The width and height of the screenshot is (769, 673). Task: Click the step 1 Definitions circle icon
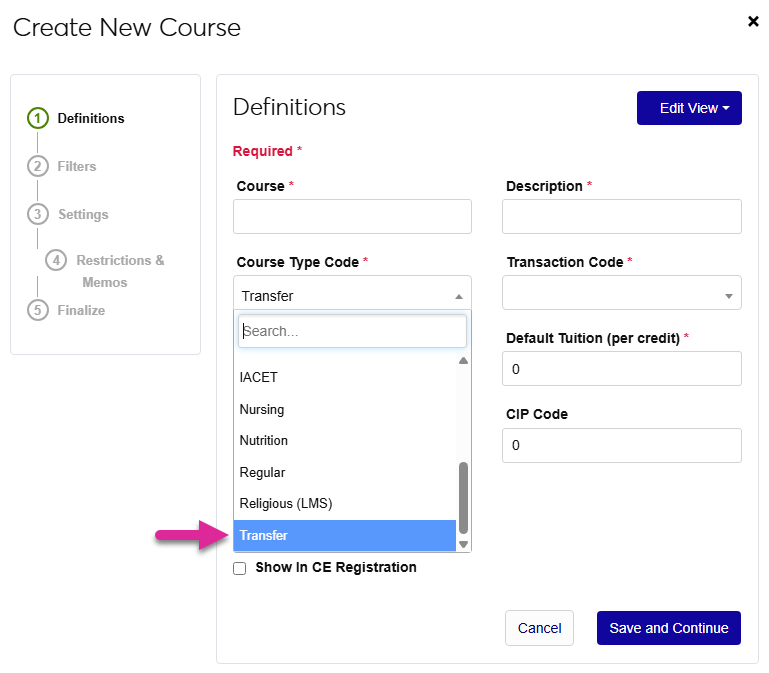[x=38, y=118]
